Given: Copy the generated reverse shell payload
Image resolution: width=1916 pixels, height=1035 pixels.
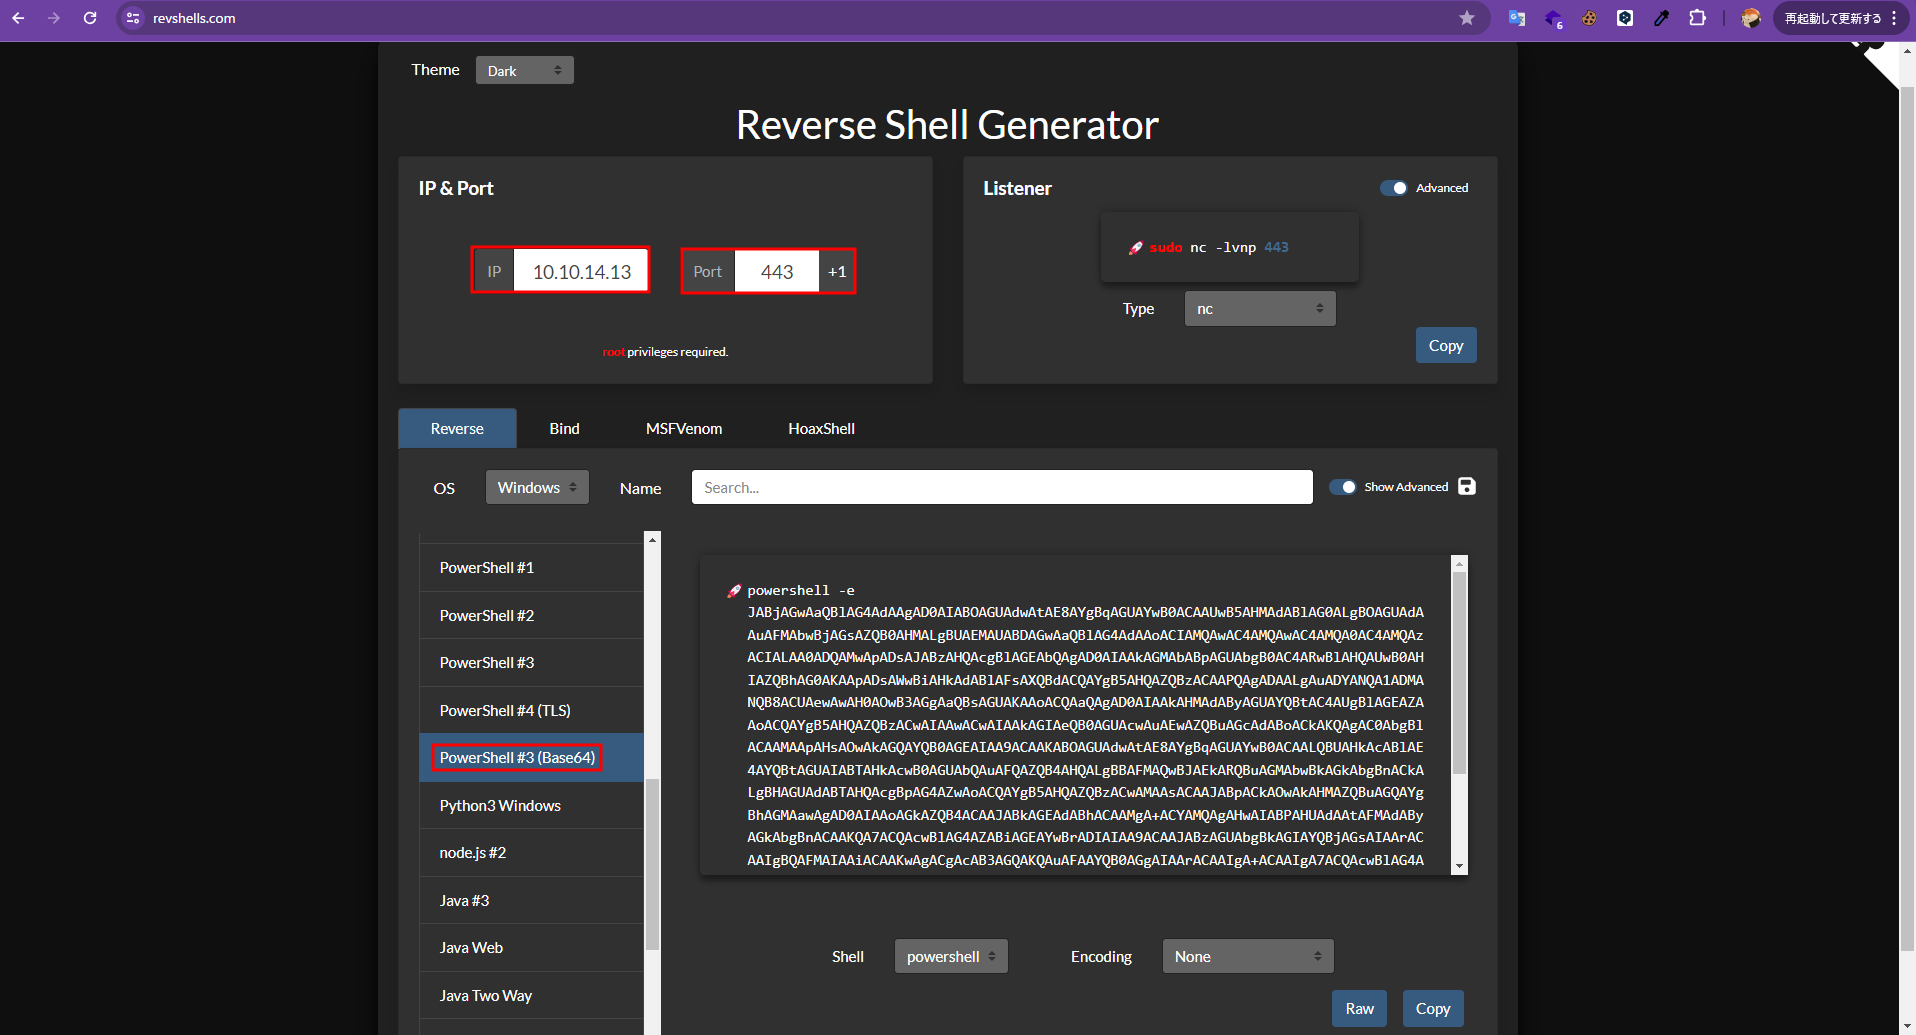Looking at the screenshot, I should pyautogui.click(x=1433, y=1008).
